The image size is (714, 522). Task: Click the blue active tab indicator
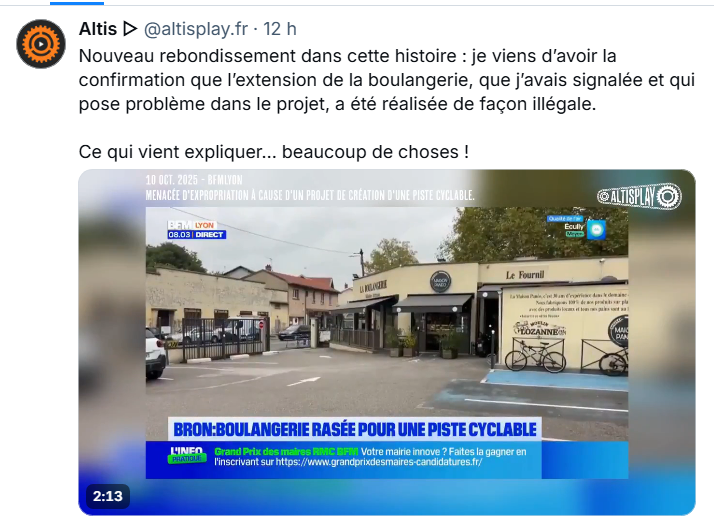[76, 3]
